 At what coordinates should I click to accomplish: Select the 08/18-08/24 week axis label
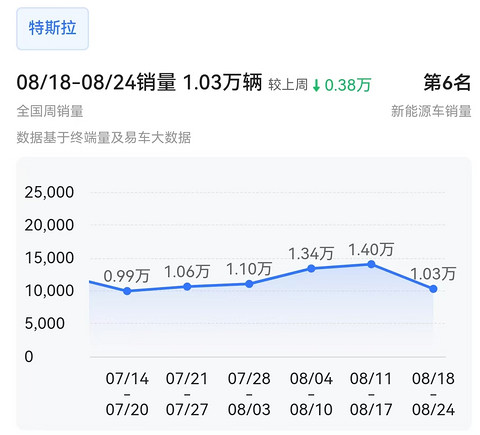point(433,394)
